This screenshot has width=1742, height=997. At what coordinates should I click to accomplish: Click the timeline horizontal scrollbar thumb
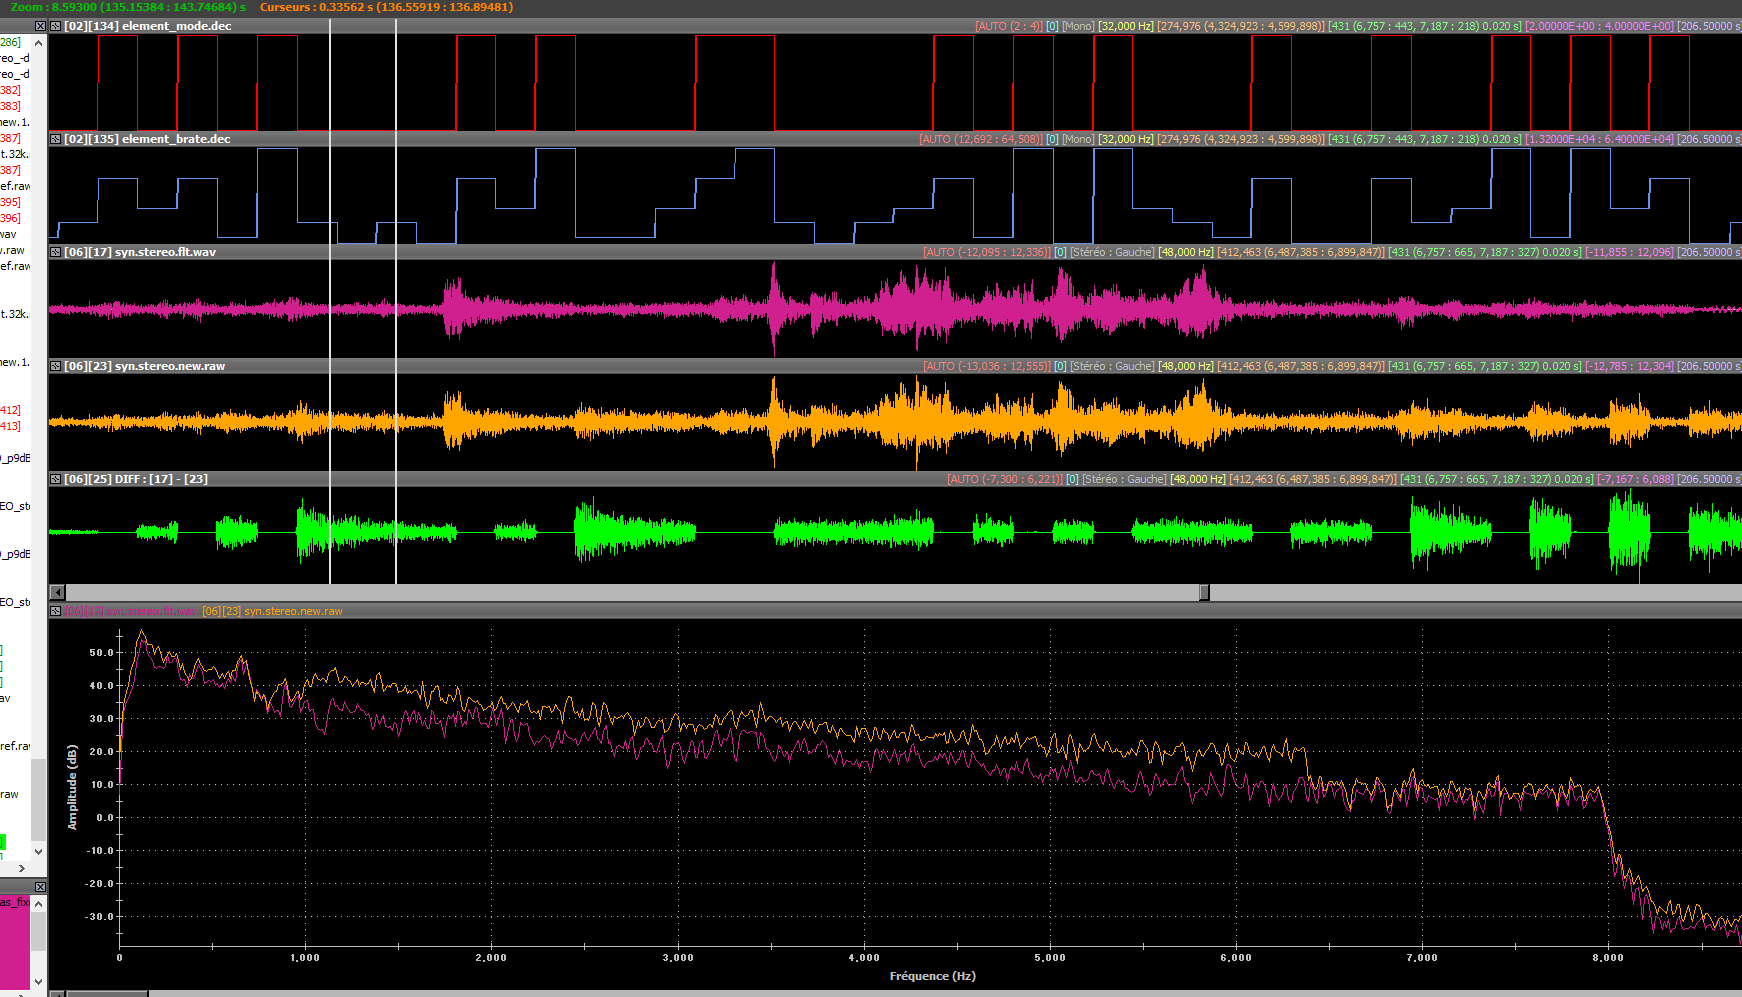click(1204, 593)
